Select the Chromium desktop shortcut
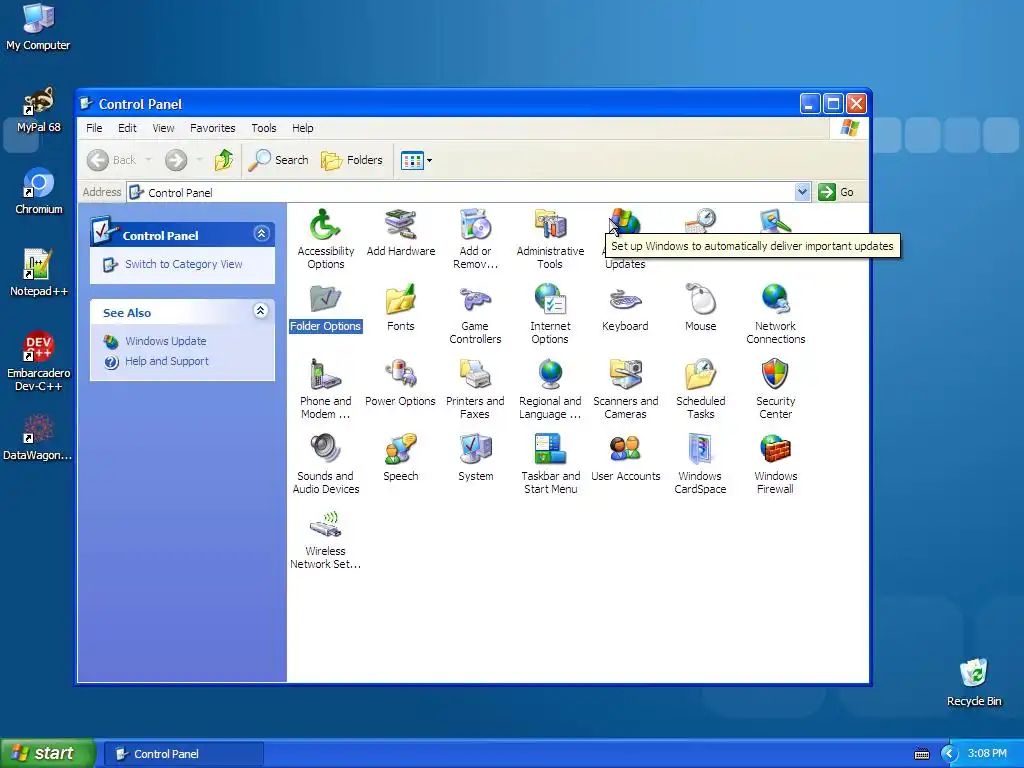This screenshot has width=1024, height=768. click(39, 191)
